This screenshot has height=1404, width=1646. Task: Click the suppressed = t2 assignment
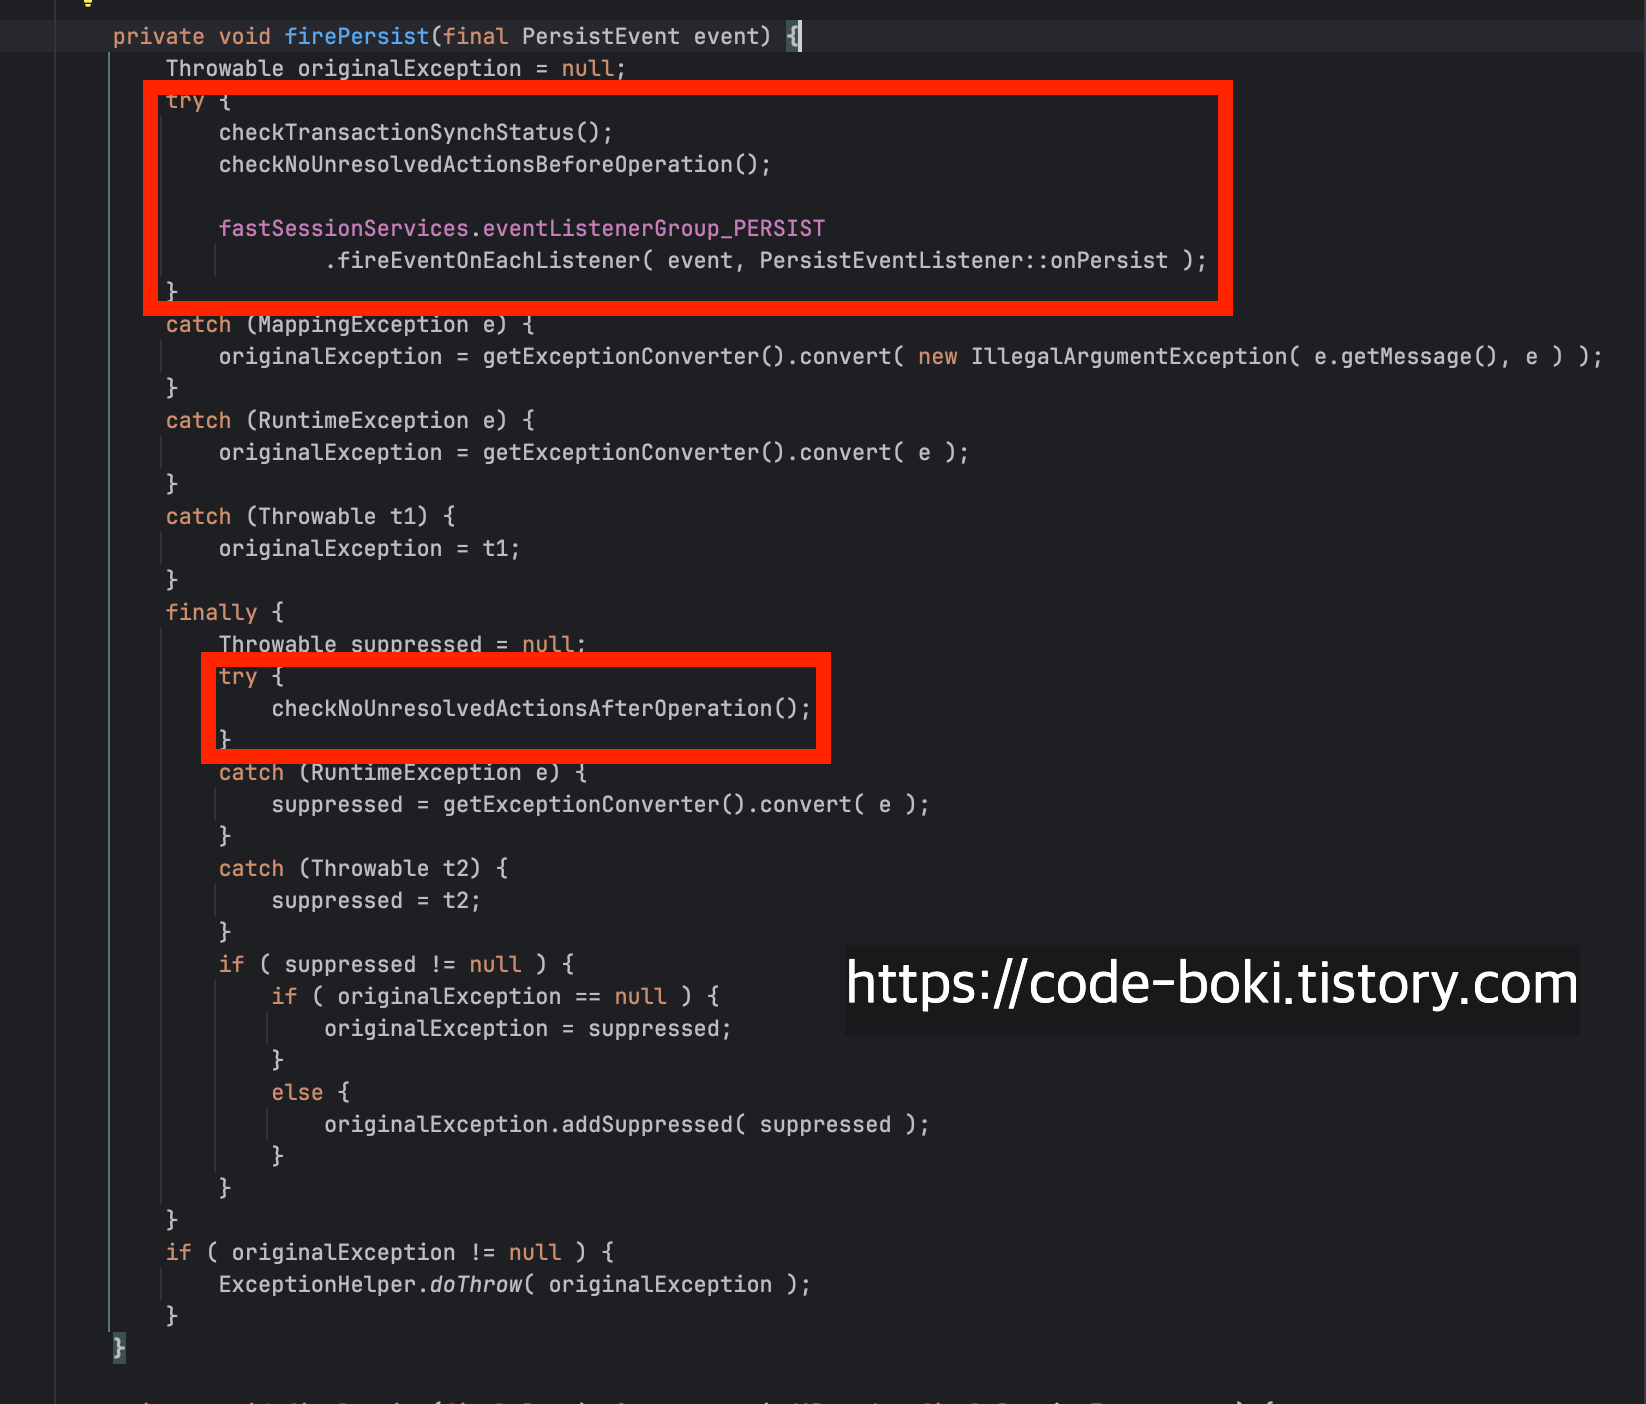pos(376,900)
